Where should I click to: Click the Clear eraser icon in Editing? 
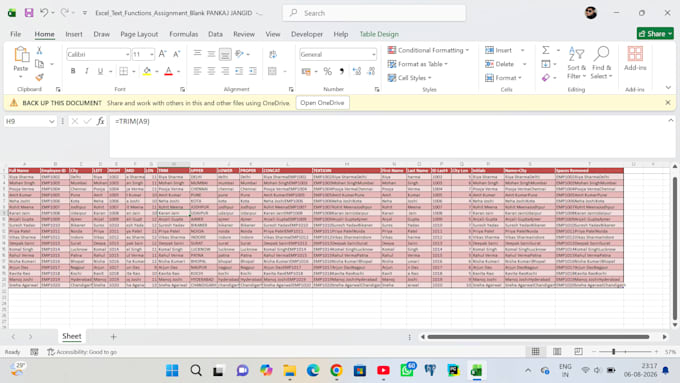click(x=546, y=78)
